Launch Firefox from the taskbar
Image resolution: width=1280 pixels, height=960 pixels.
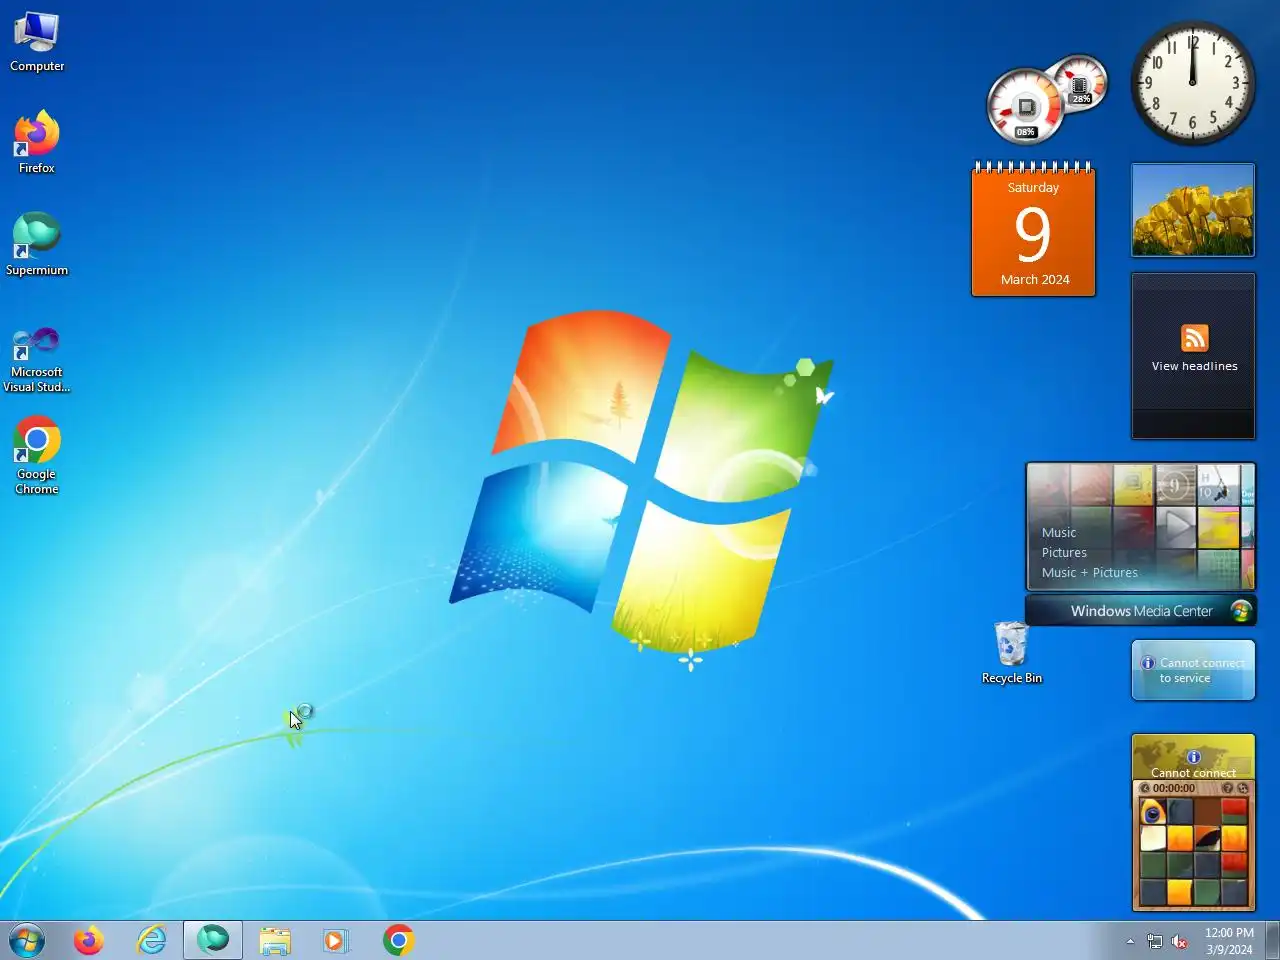pyautogui.click(x=89, y=941)
